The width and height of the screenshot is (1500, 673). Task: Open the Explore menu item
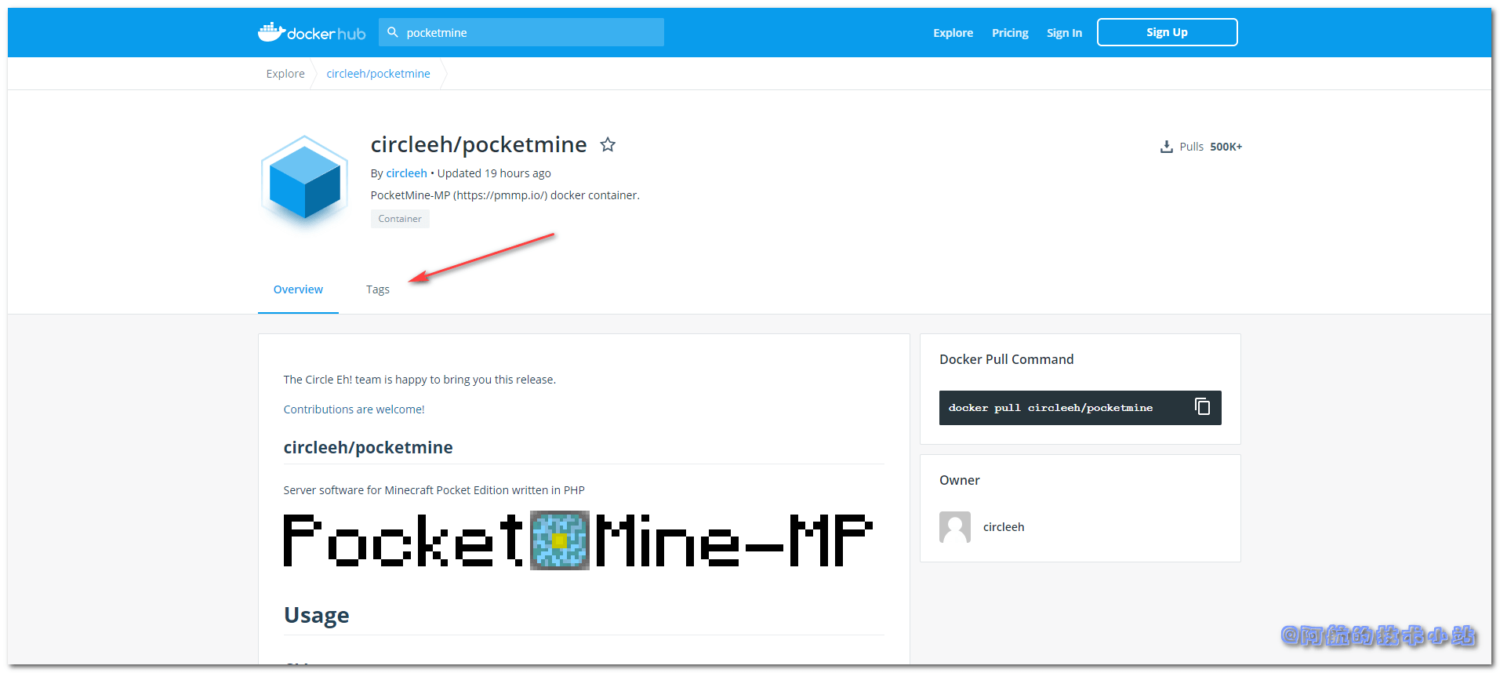coord(952,32)
